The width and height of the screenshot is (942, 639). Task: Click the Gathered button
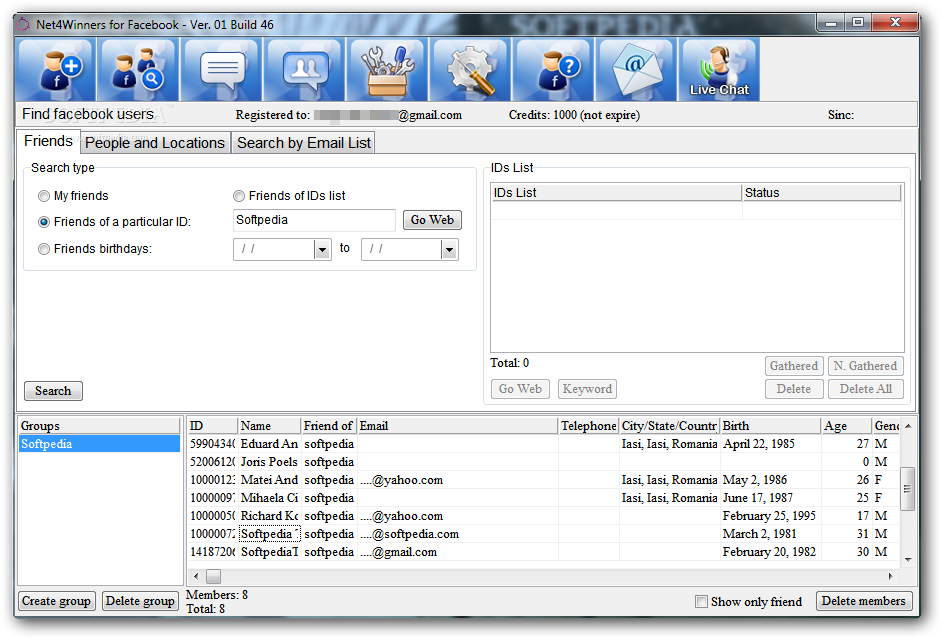point(794,366)
